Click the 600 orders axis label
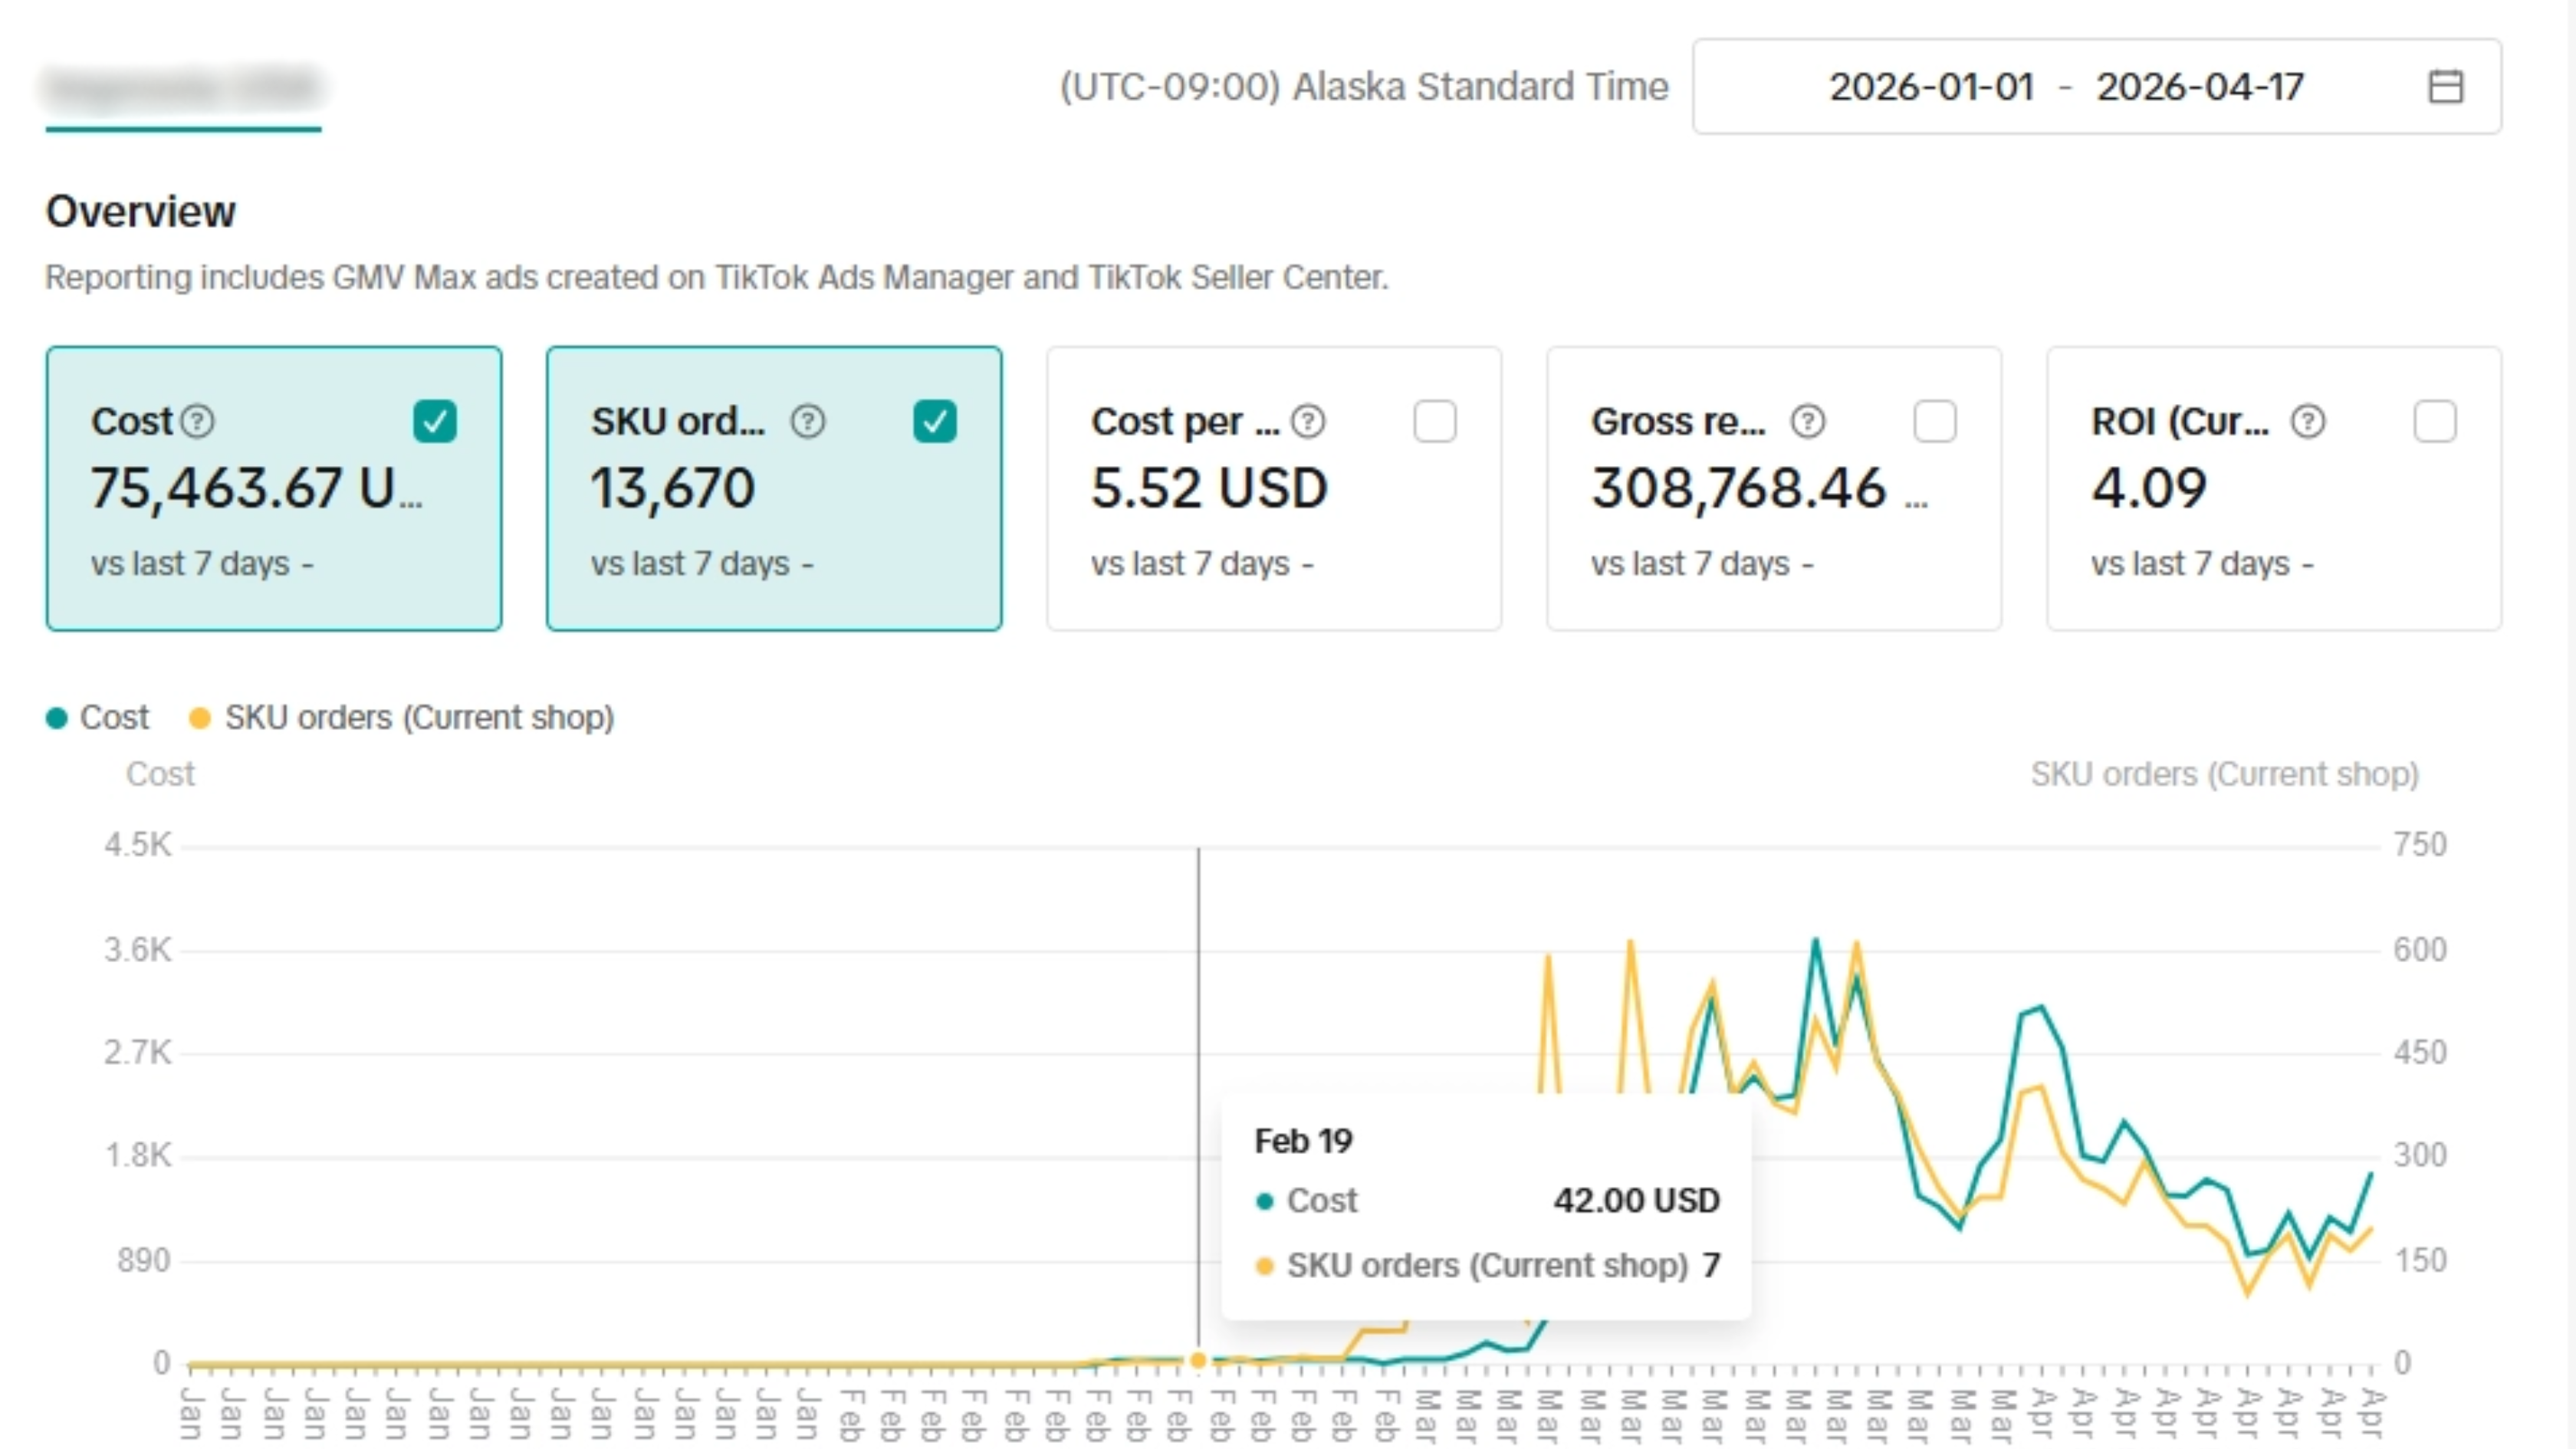2576x1449 pixels. click(x=2420, y=949)
